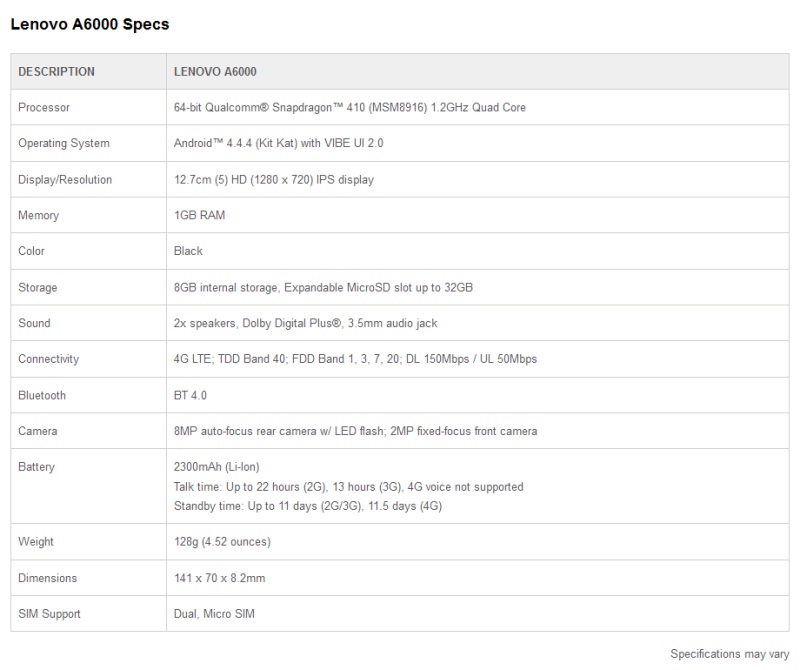This screenshot has width=800, height=670.
Task: Select the Standby time battery line
Action: coord(308,506)
